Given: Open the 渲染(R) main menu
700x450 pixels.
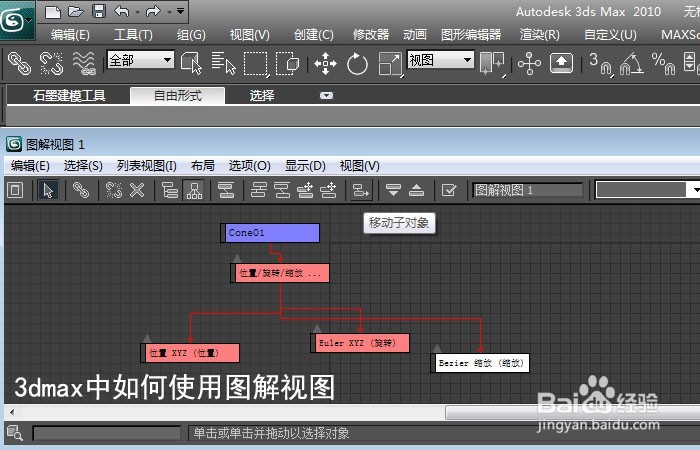Looking at the screenshot, I should tap(539, 35).
